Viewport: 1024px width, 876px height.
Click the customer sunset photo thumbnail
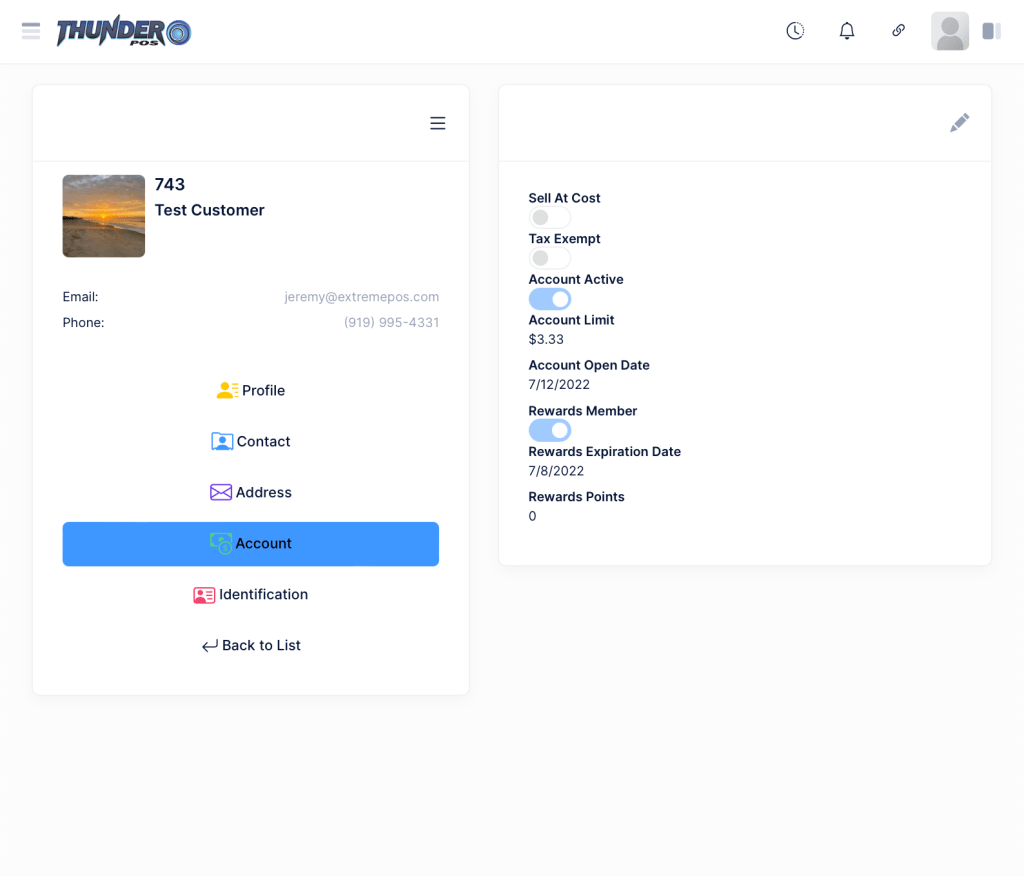coord(103,216)
